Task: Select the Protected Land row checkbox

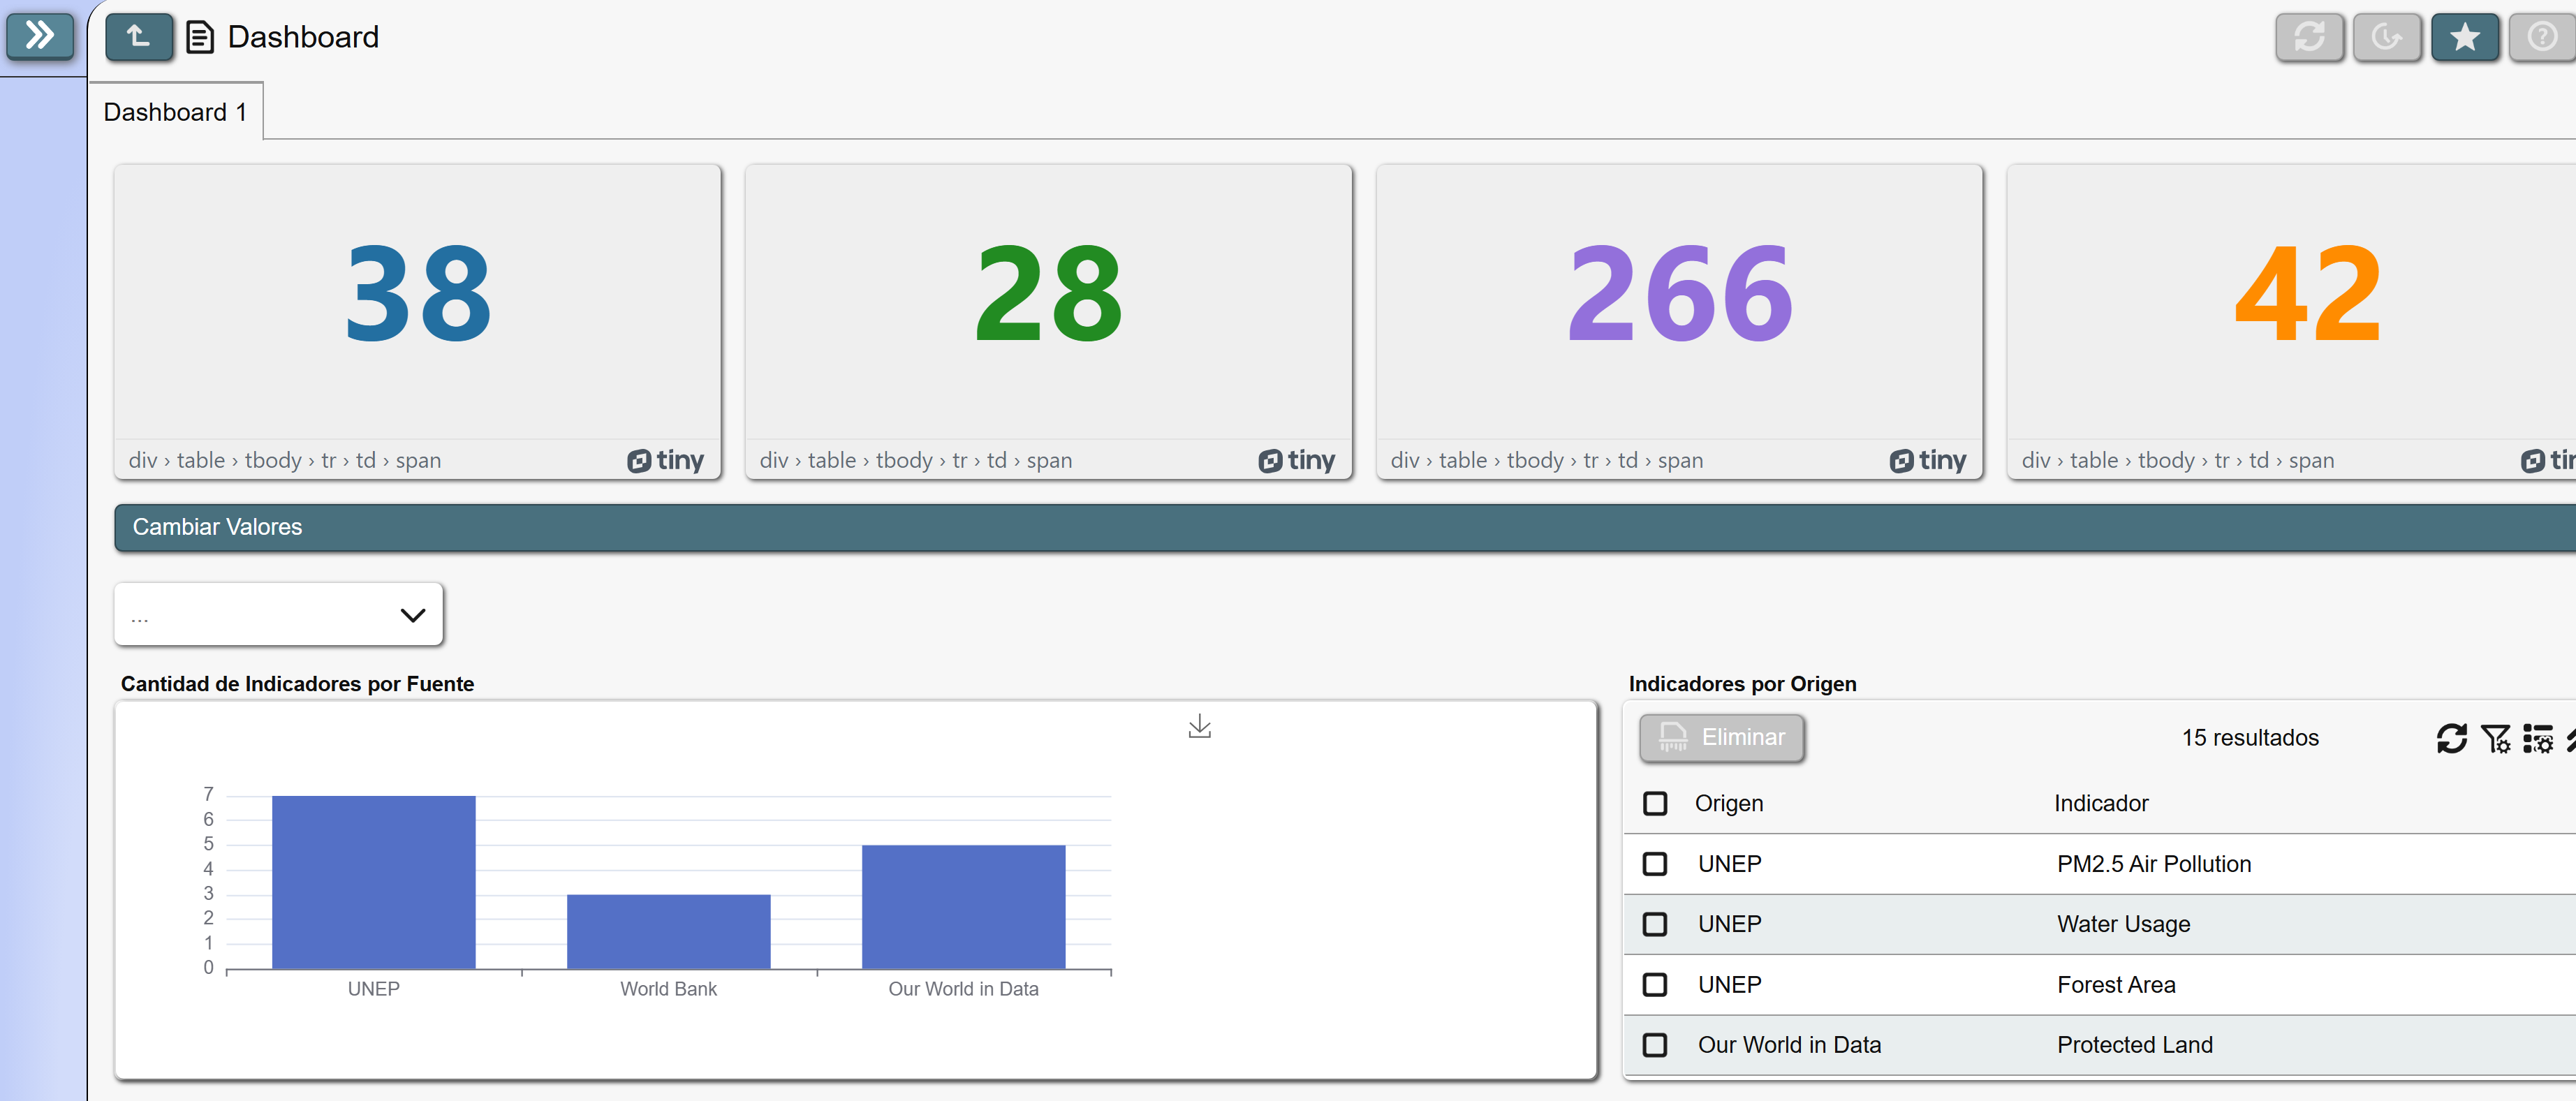Action: coord(1655,1045)
